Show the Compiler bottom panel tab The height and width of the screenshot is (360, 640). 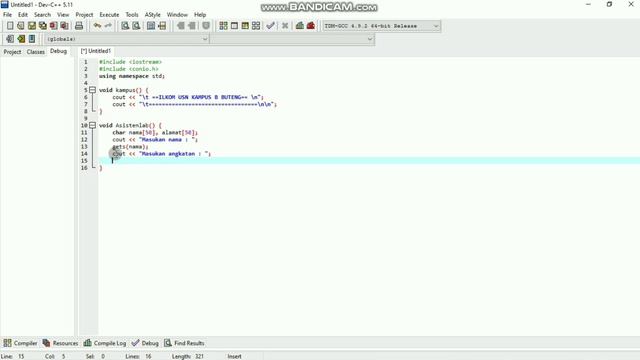pos(20,343)
